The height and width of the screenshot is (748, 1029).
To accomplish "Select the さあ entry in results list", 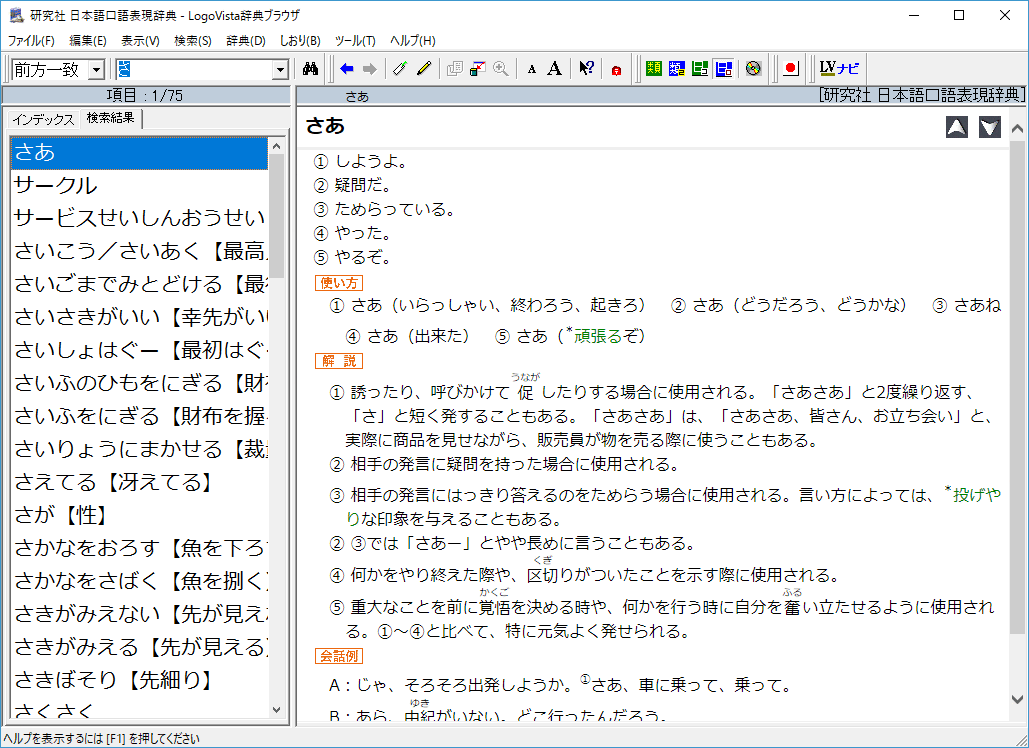I will (x=139, y=153).
